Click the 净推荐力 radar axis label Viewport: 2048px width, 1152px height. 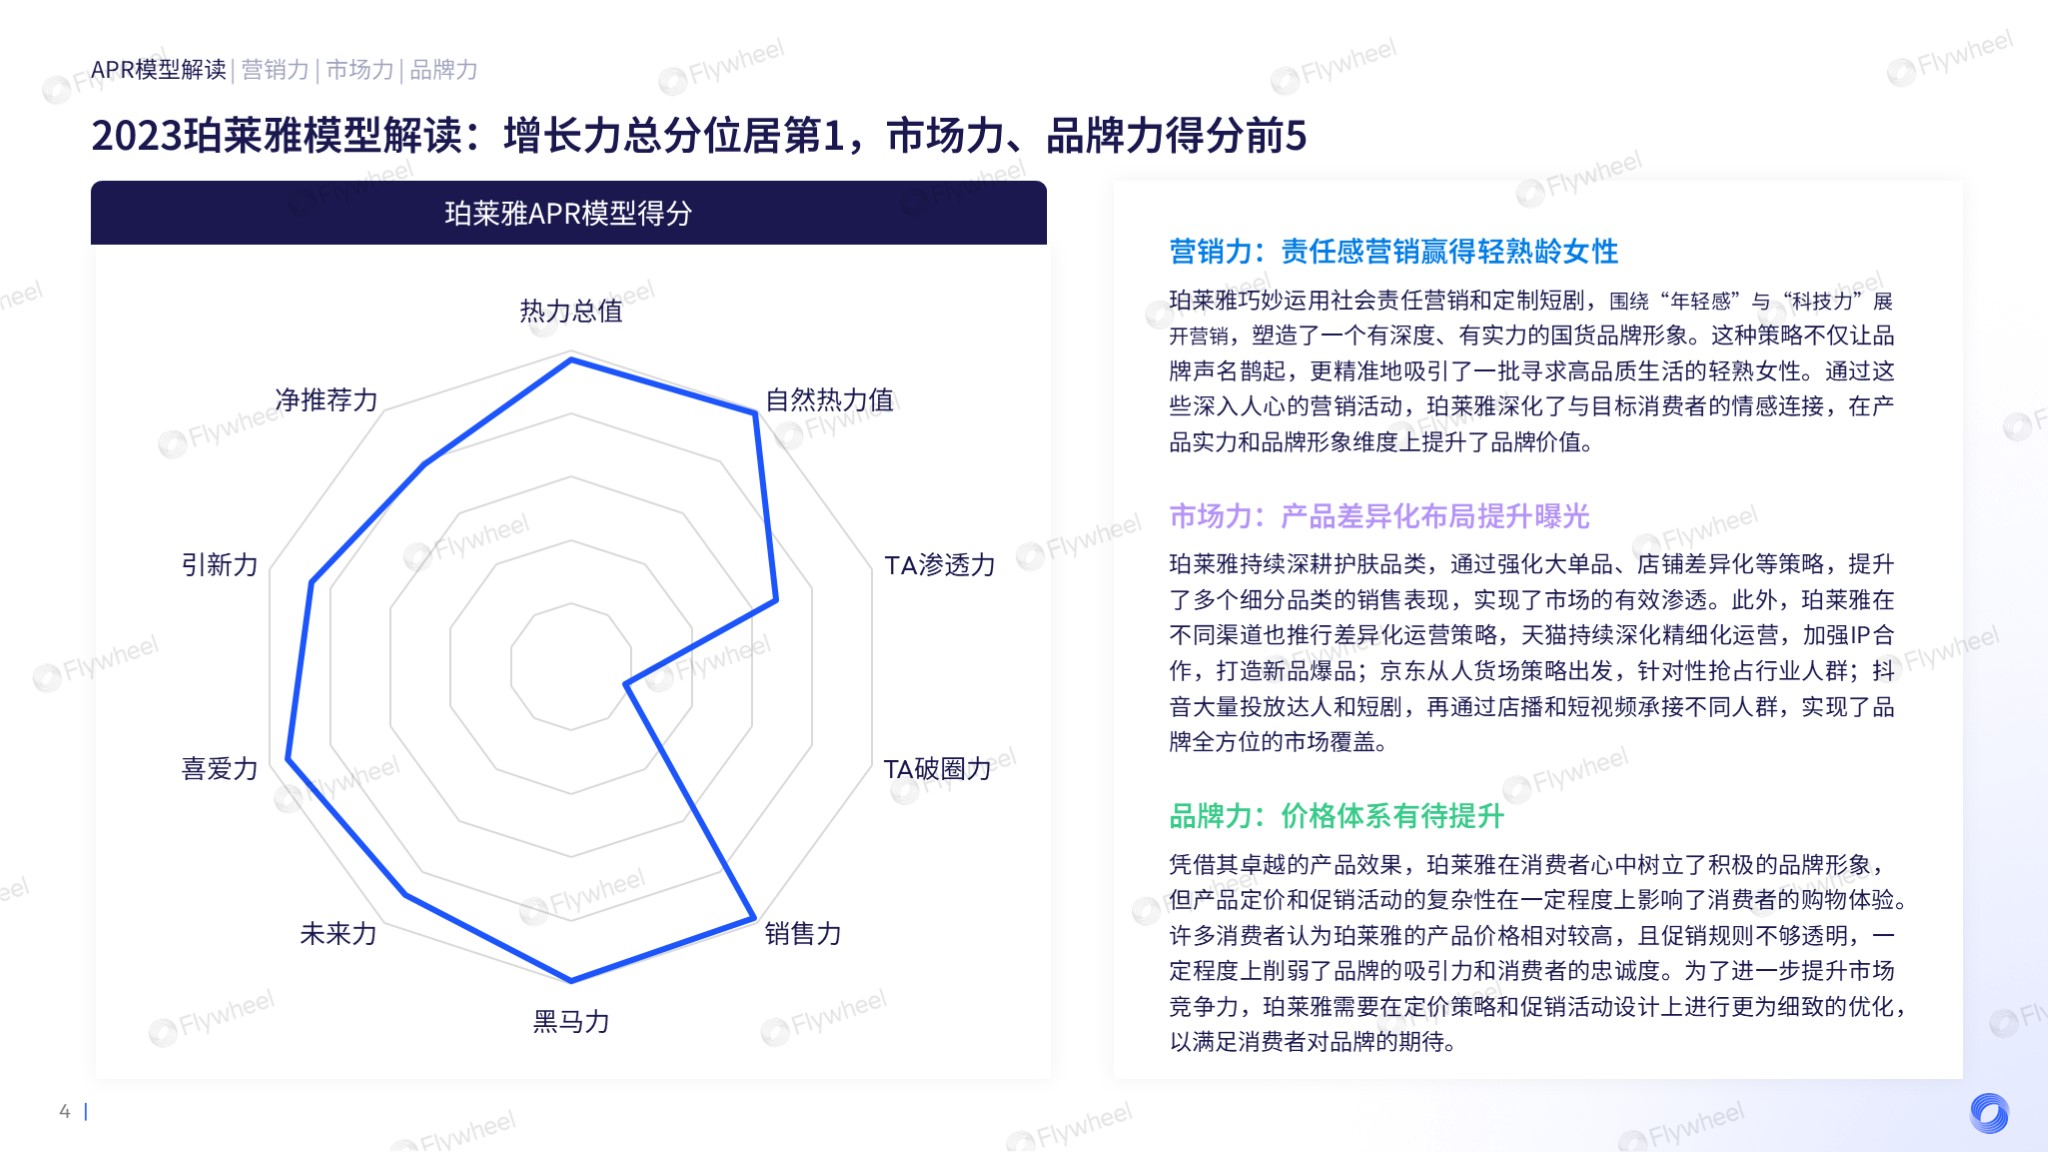[x=327, y=400]
